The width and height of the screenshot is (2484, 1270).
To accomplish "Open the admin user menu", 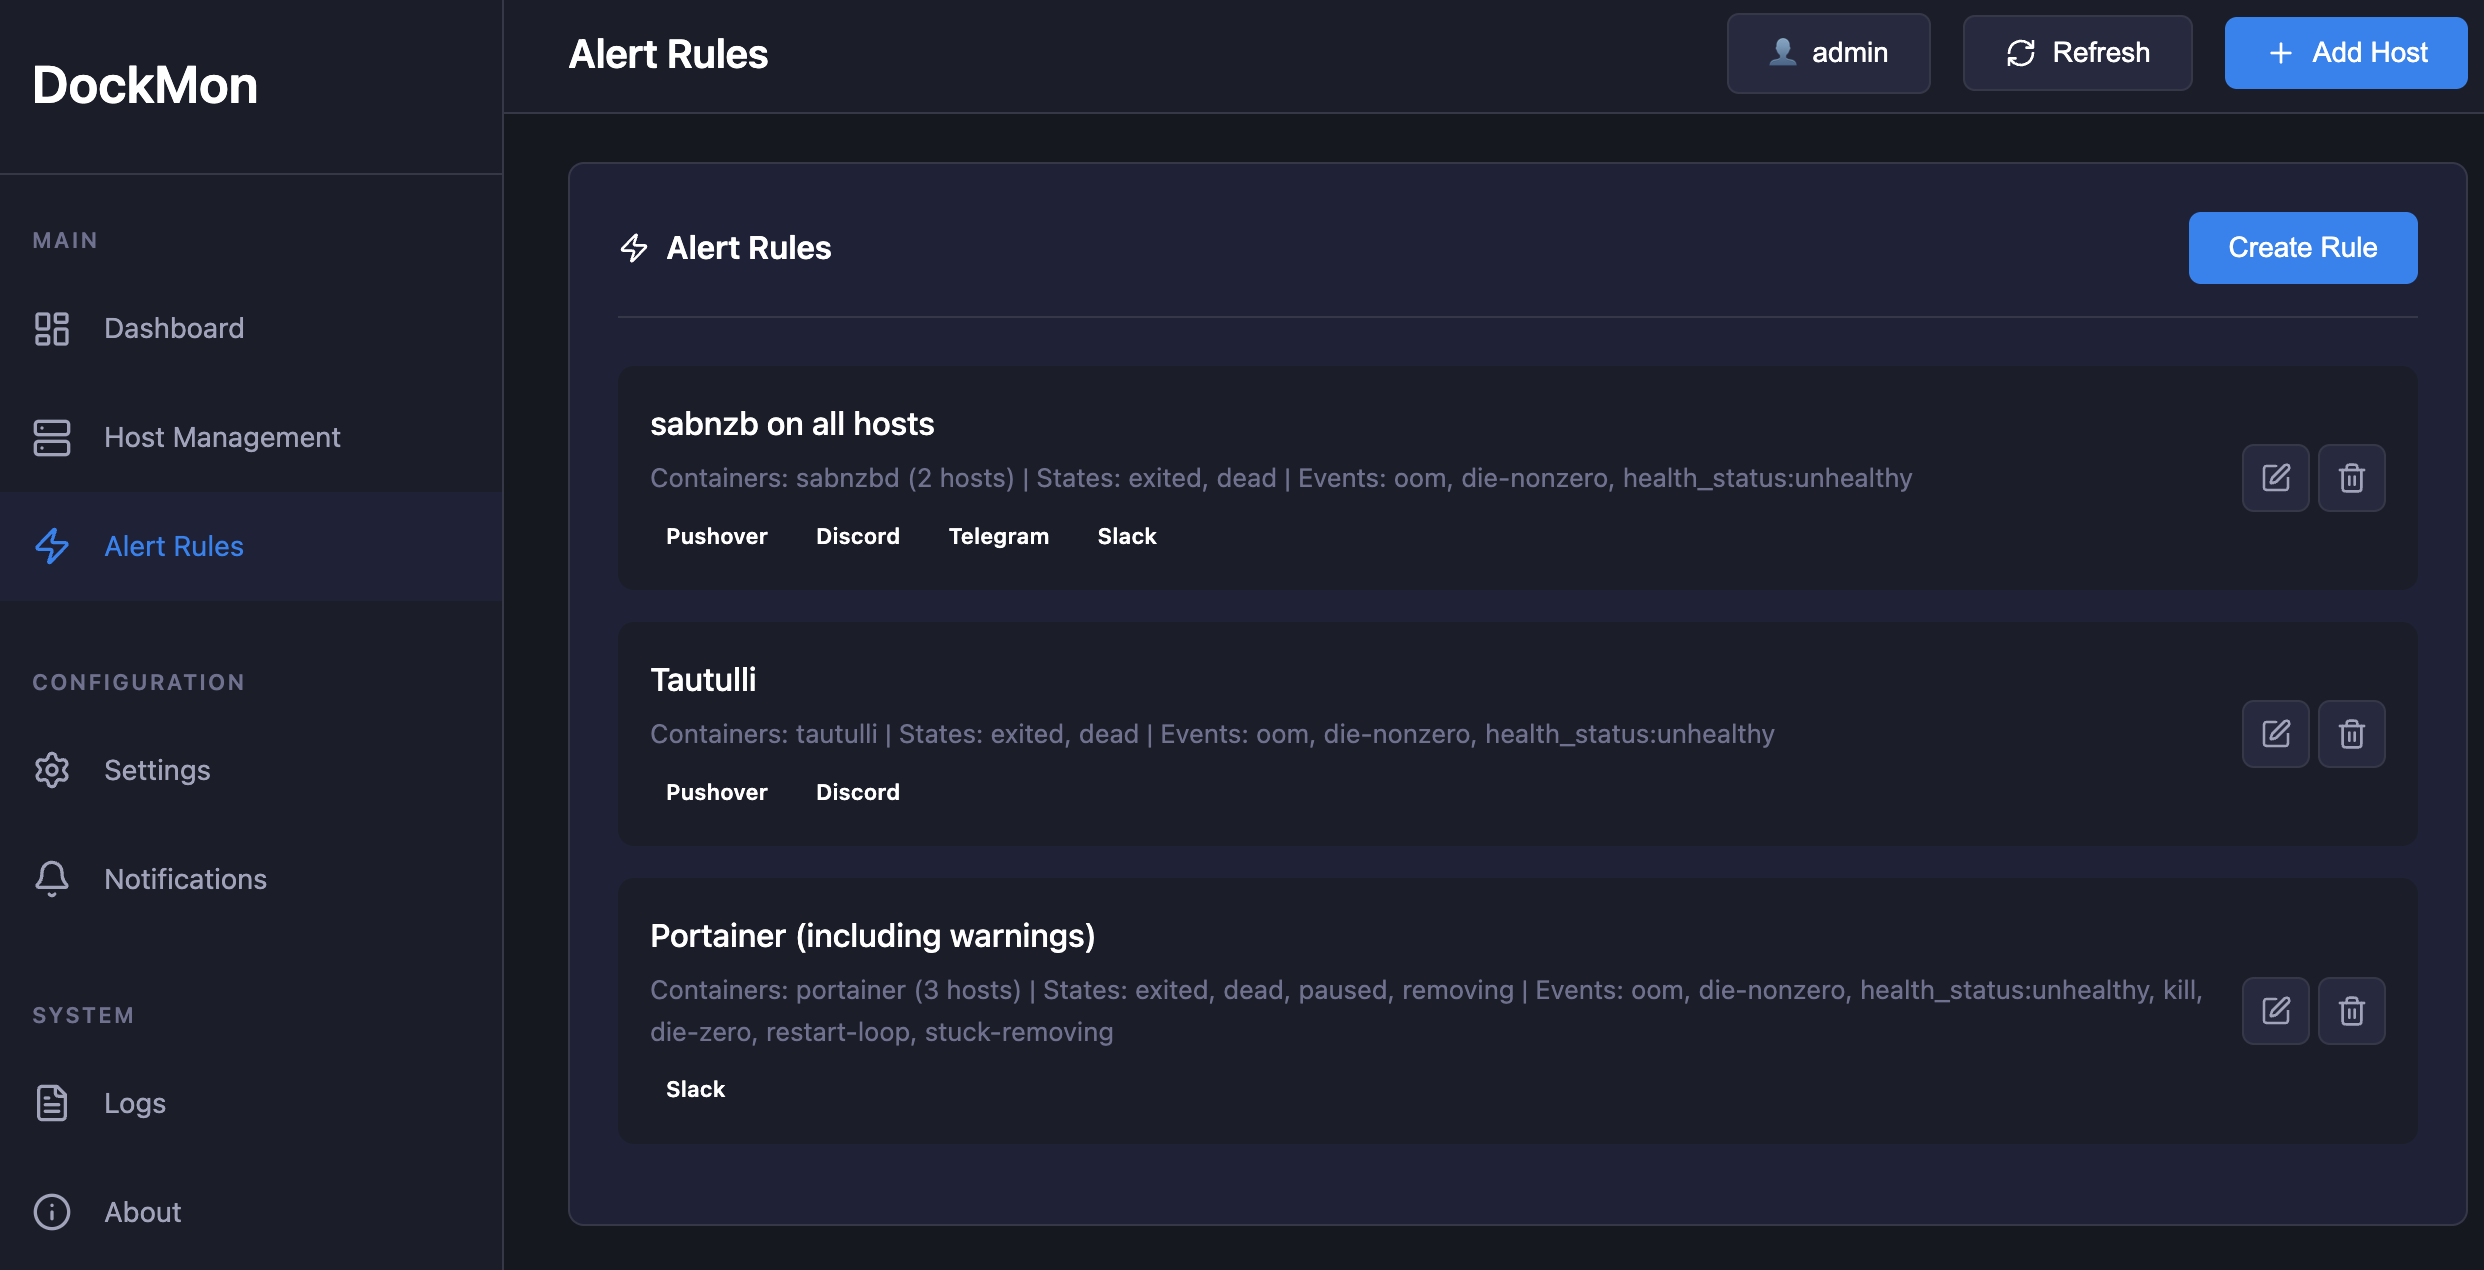I will click(x=1828, y=53).
